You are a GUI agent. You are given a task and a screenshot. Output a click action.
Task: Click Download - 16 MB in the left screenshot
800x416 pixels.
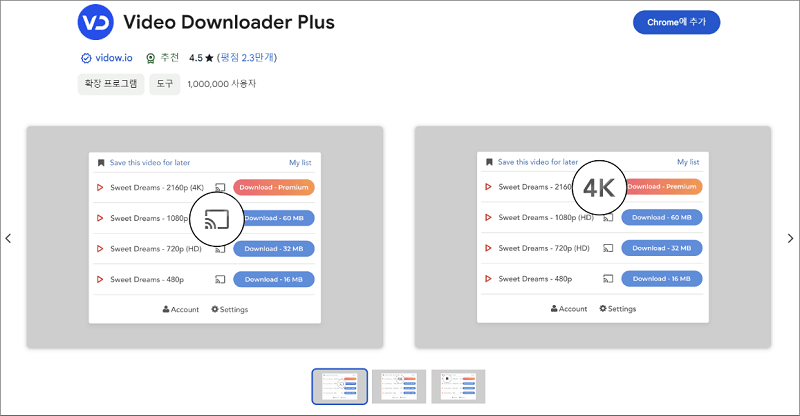coord(274,279)
